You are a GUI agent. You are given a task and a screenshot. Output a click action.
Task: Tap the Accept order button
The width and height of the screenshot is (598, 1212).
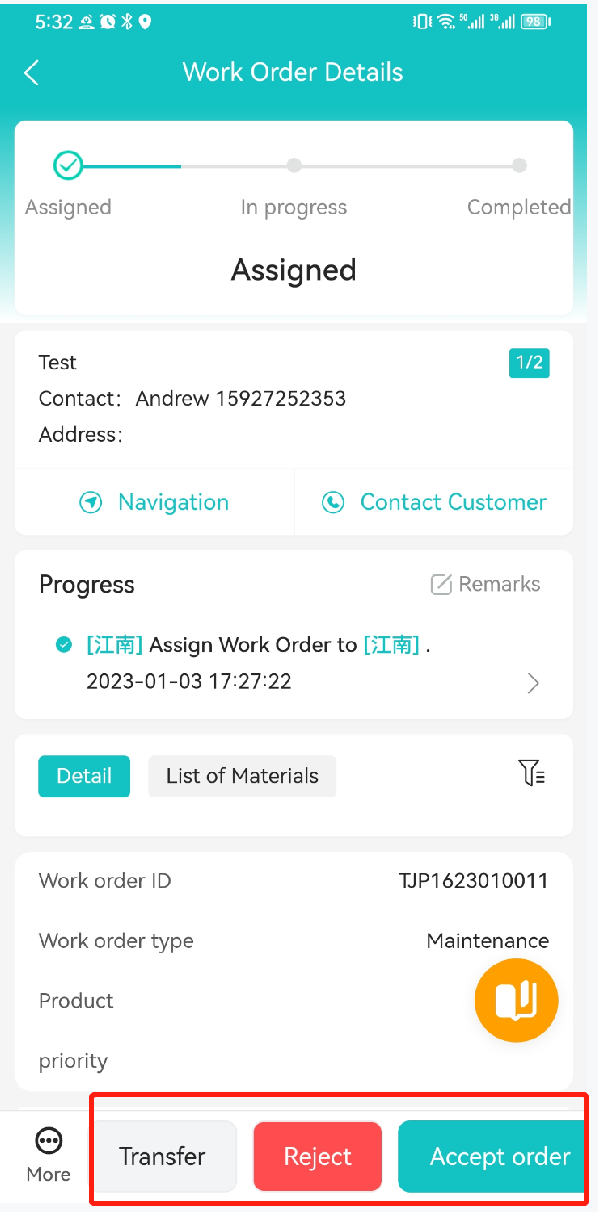point(492,1157)
